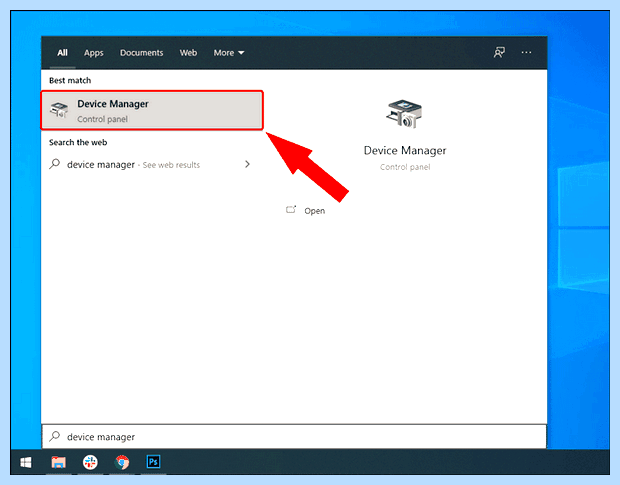This screenshot has height=485, width=620.
Task: Open Chrome from the taskbar
Action: point(122,462)
